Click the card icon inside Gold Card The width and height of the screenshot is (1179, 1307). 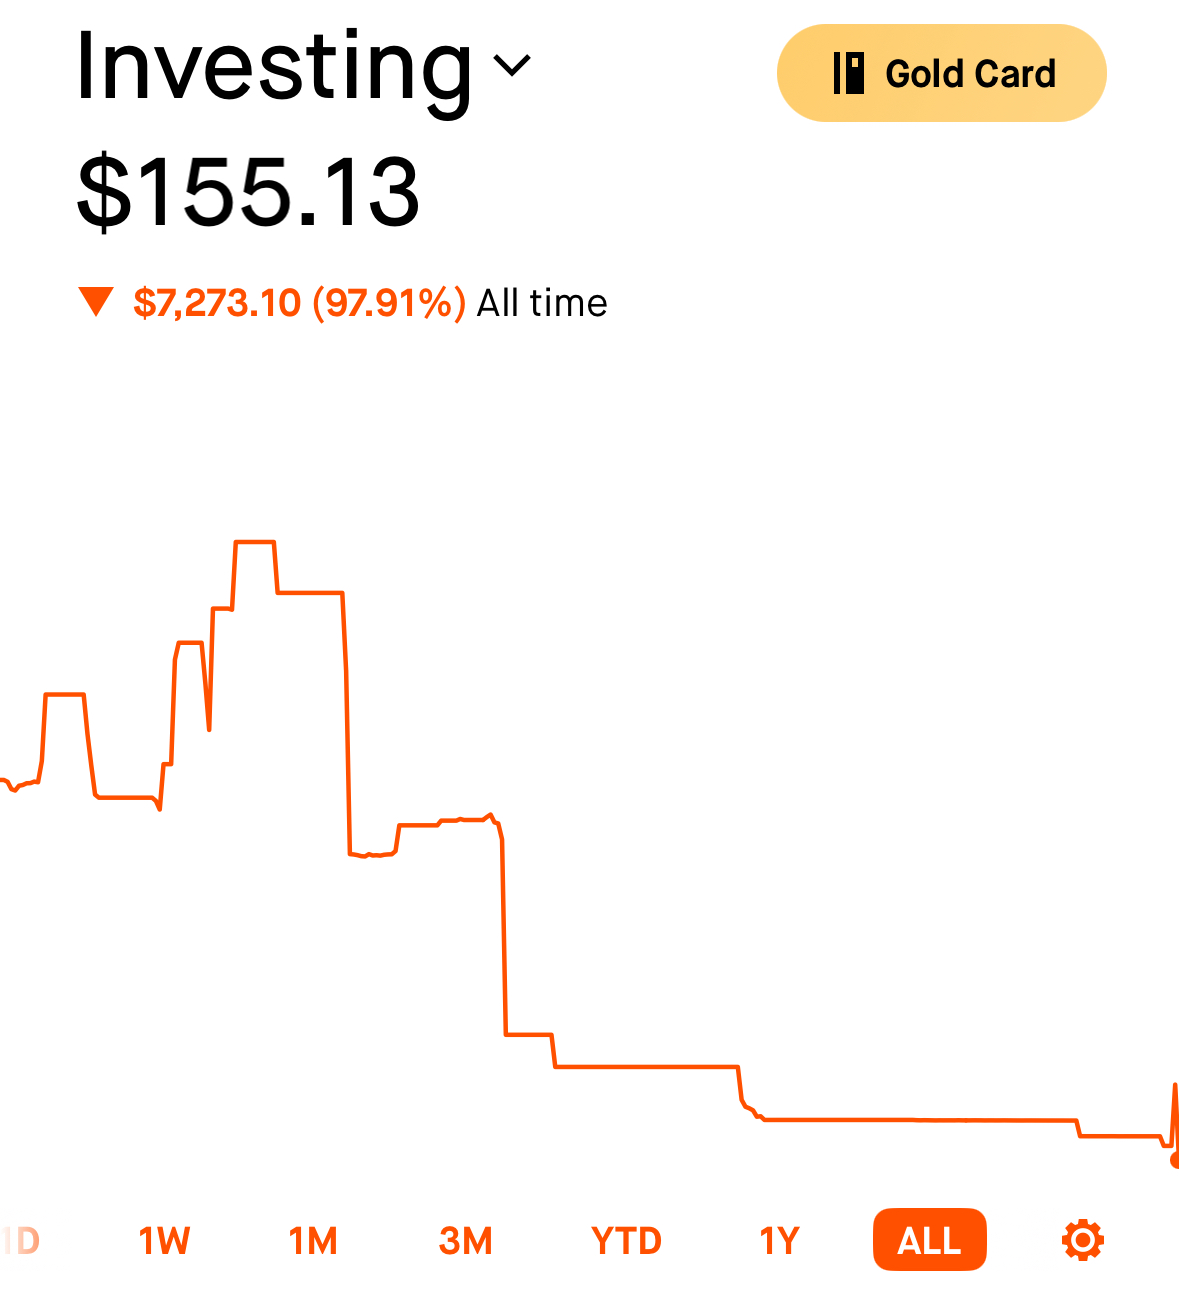pos(848,73)
